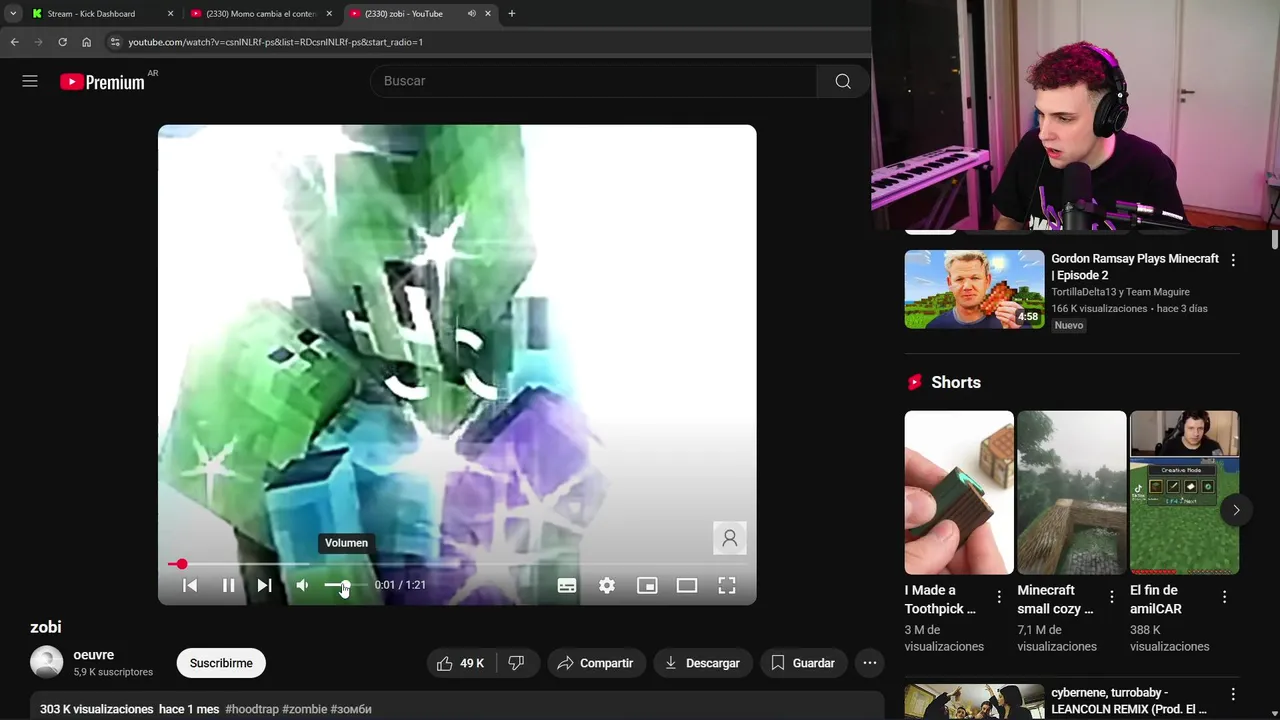
Task: Enter fullscreen mode
Action: [x=727, y=586]
